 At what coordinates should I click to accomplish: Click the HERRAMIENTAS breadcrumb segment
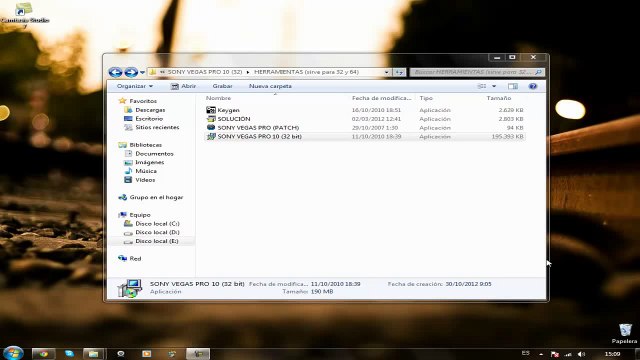pos(306,72)
